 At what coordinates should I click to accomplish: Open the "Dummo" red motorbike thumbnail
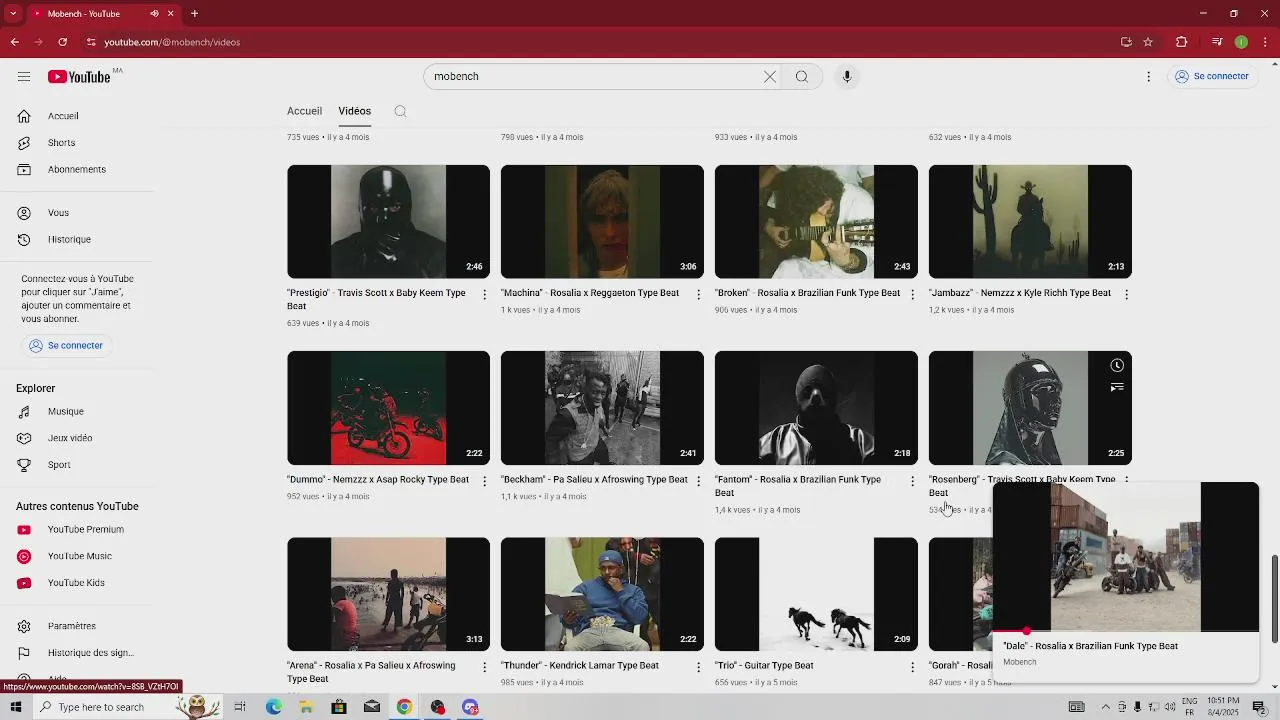(388, 408)
